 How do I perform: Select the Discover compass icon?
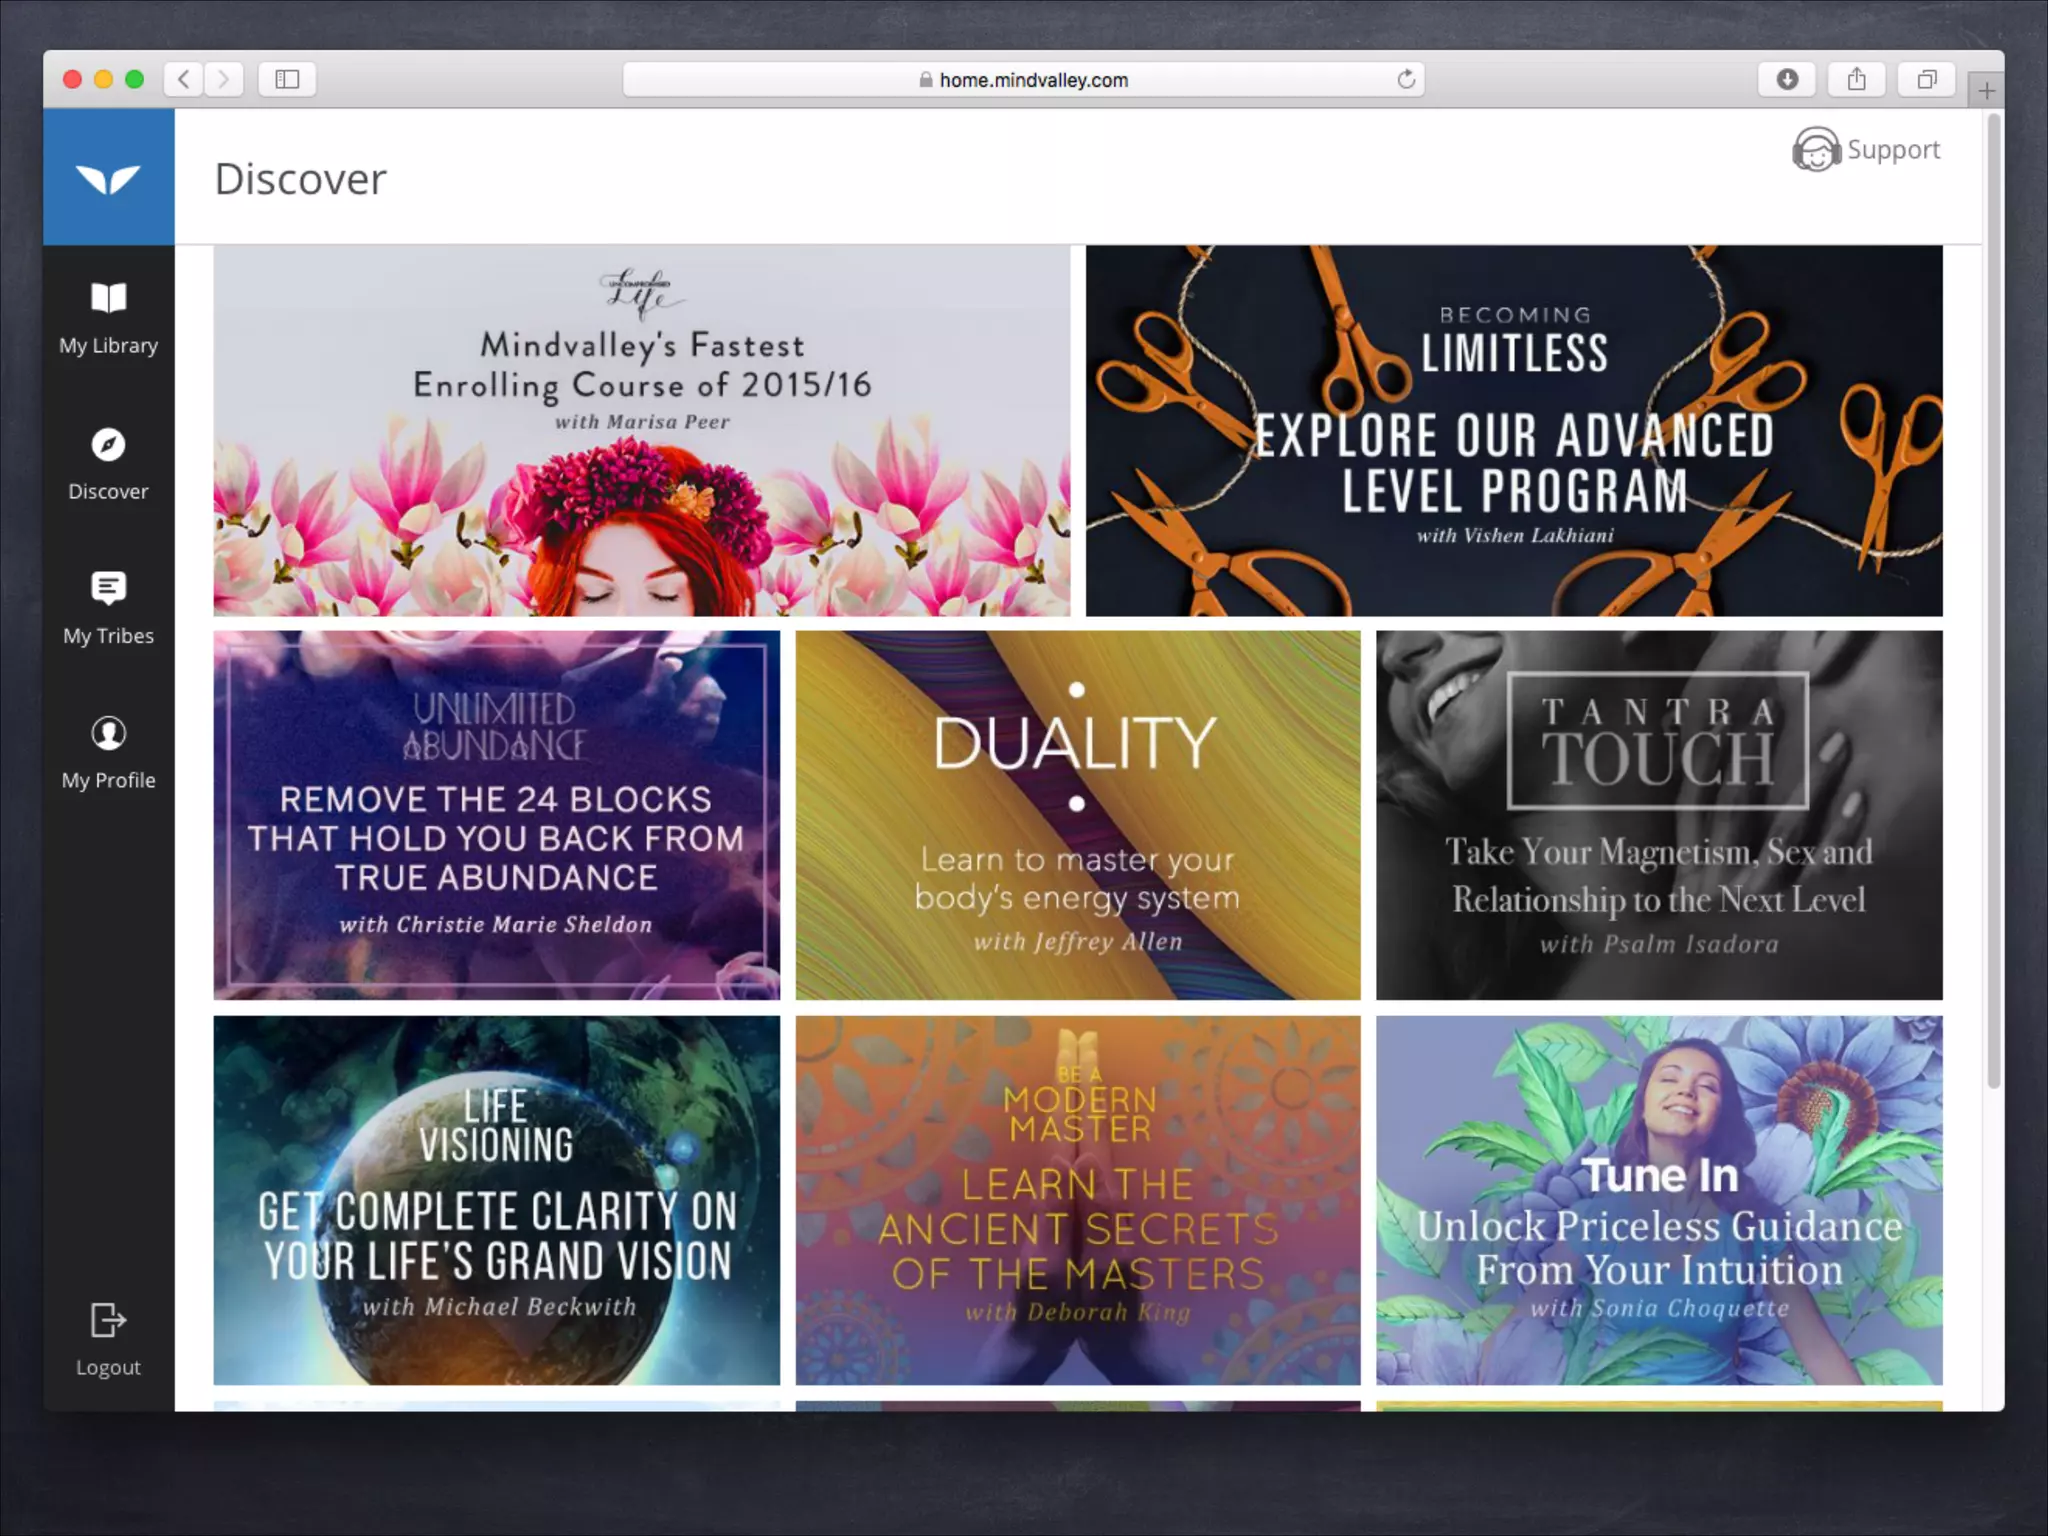pos(108,445)
